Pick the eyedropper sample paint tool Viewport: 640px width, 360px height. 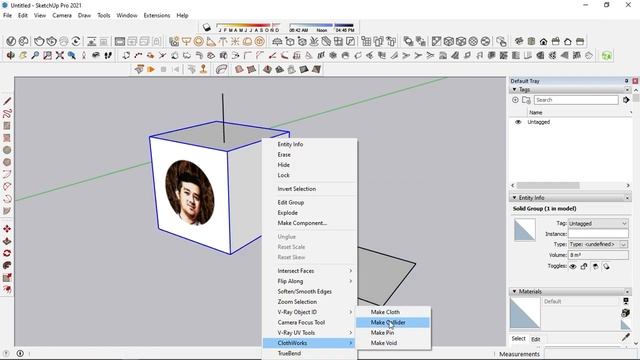click(x=626, y=337)
